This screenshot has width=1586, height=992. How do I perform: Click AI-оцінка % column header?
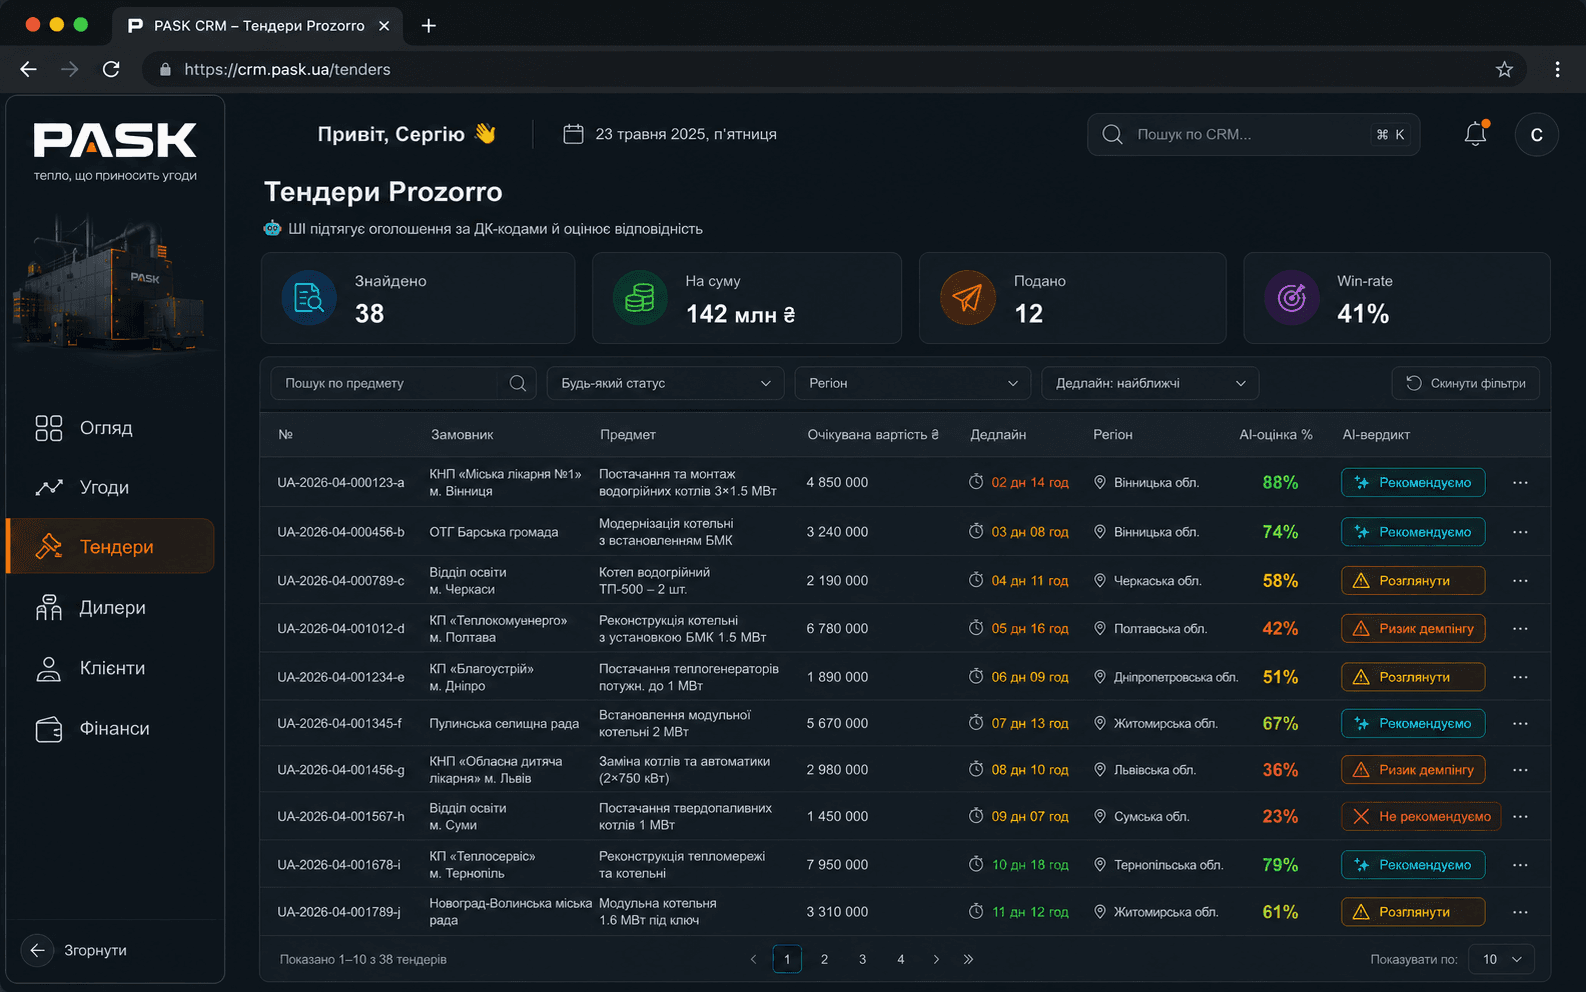point(1276,435)
